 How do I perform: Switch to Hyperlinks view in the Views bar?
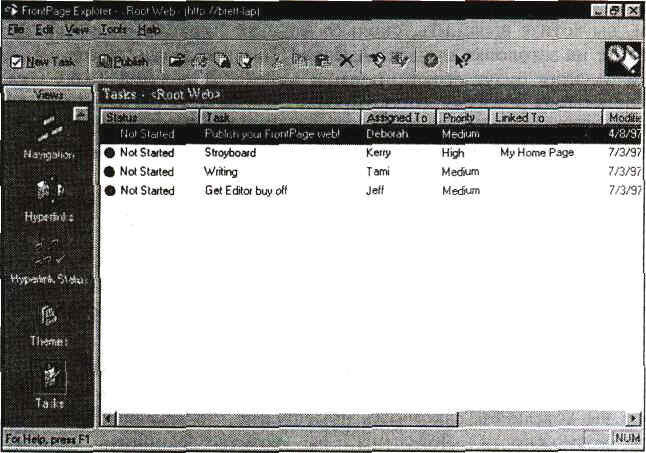[x=49, y=201]
